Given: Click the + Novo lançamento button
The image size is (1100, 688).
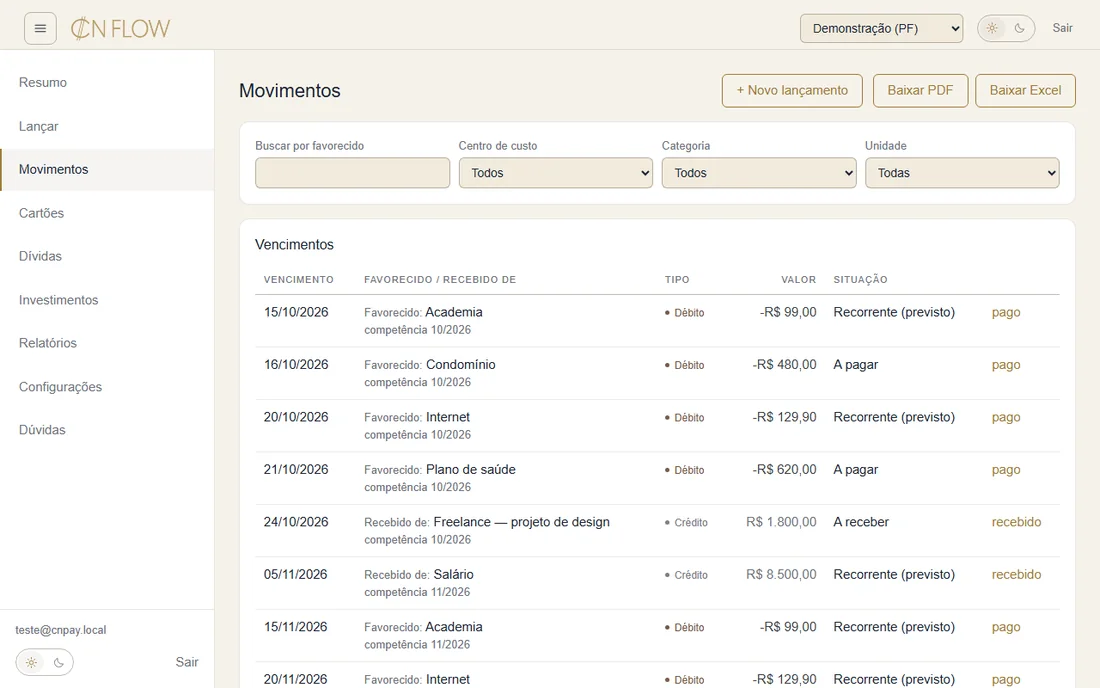Looking at the screenshot, I should point(792,90).
